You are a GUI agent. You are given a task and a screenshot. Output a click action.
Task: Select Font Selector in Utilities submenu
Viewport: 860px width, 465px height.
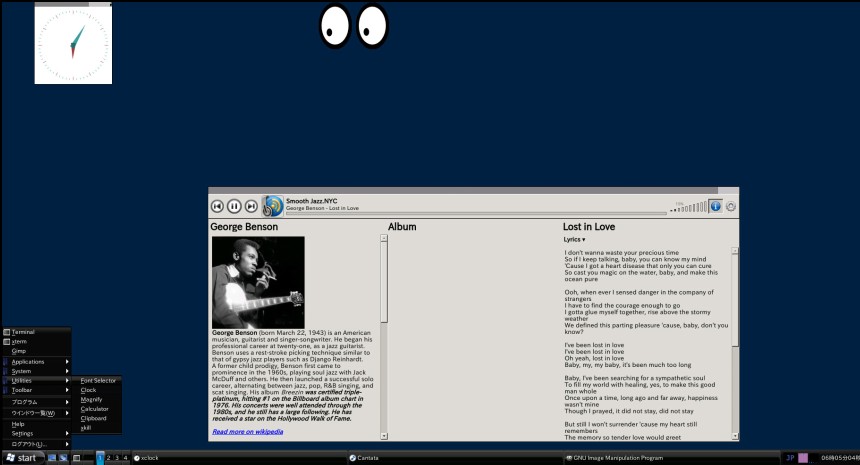coord(98,380)
